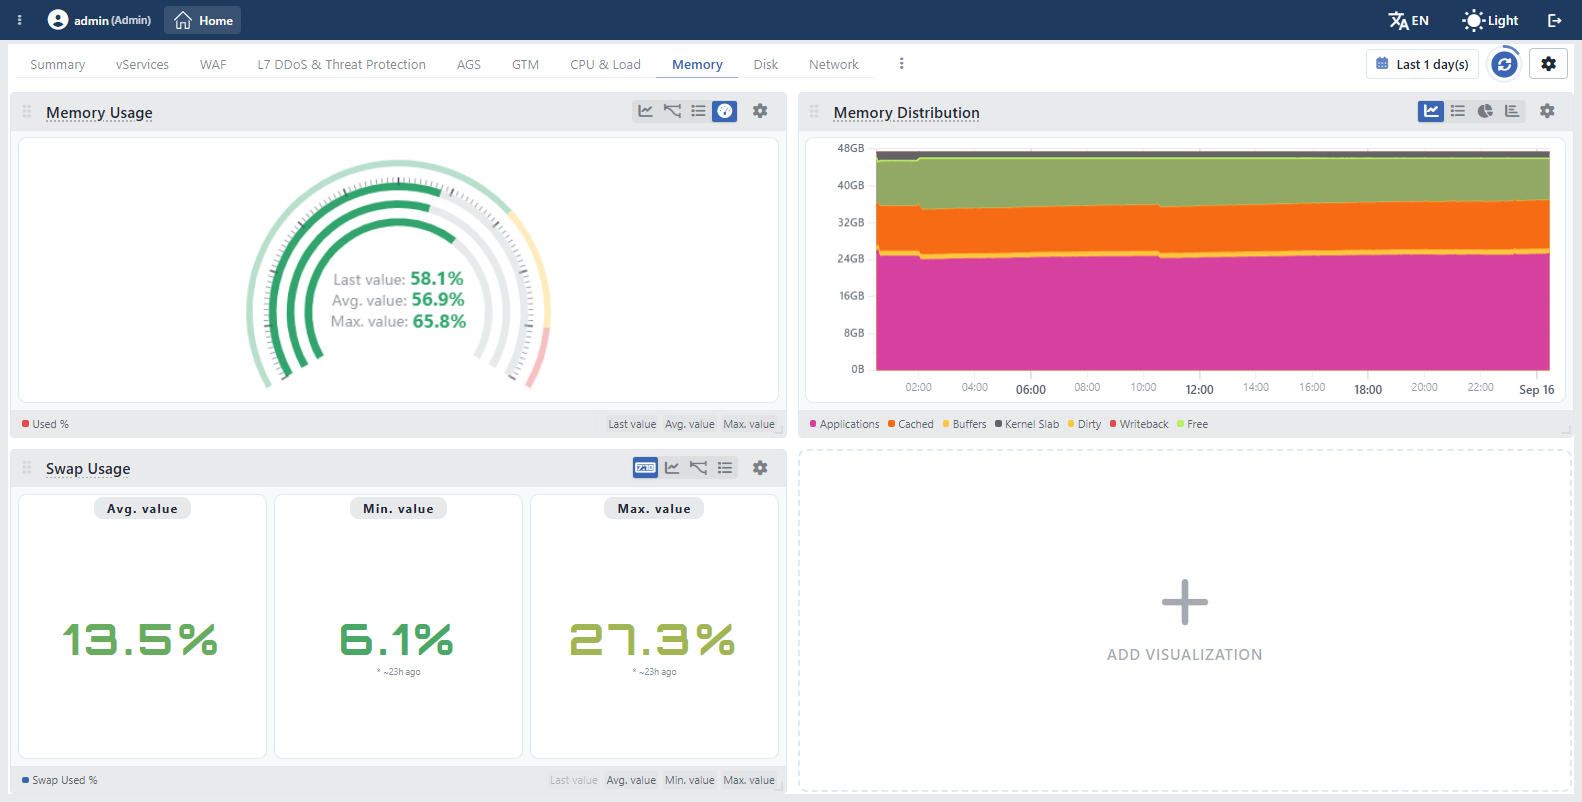Switch Swap Usage to line chart view

click(672, 467)
